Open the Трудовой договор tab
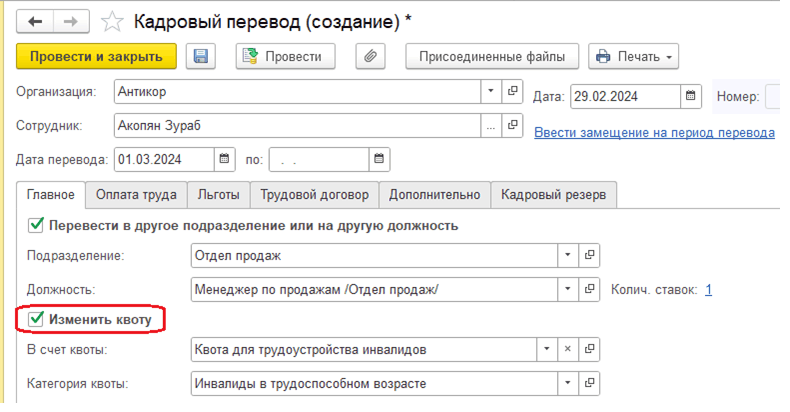Image resolution: width=790 pixels, height=412 pixels. pyautogui.click(x=314, y=195)
